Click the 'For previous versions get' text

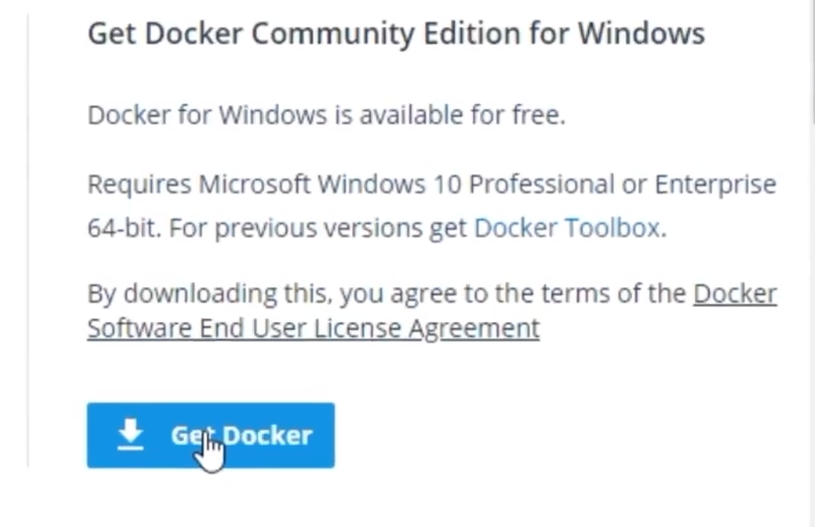pos(318,228)
